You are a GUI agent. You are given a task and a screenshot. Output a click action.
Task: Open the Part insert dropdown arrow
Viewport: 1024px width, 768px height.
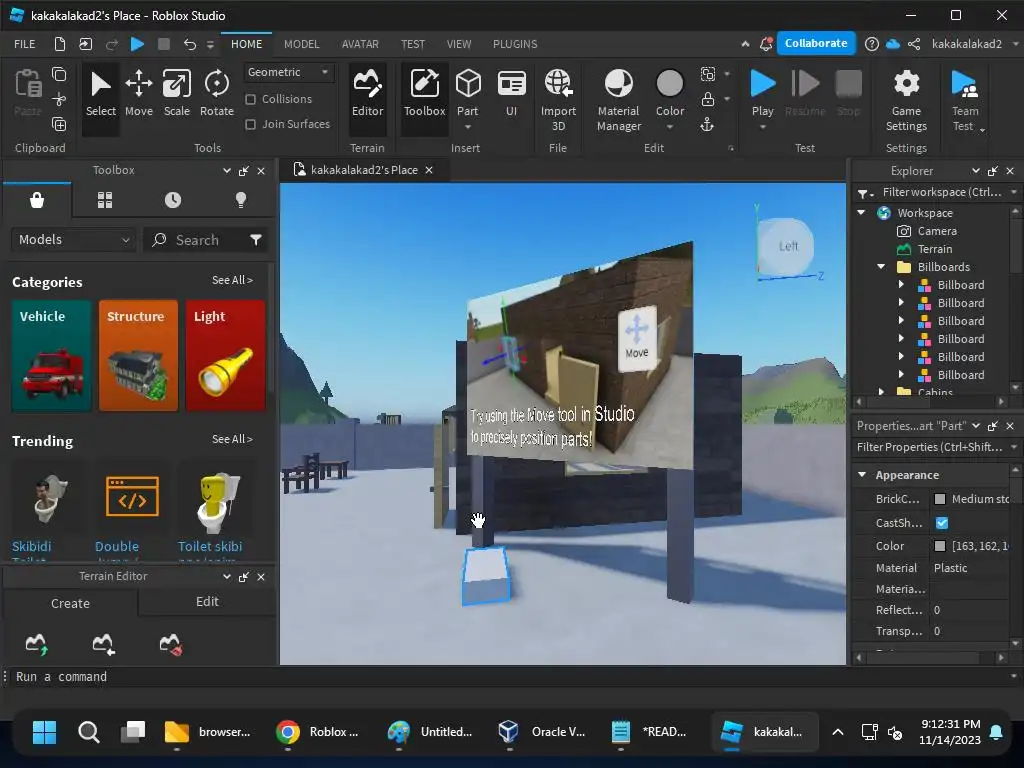click(x=468, y=127)
